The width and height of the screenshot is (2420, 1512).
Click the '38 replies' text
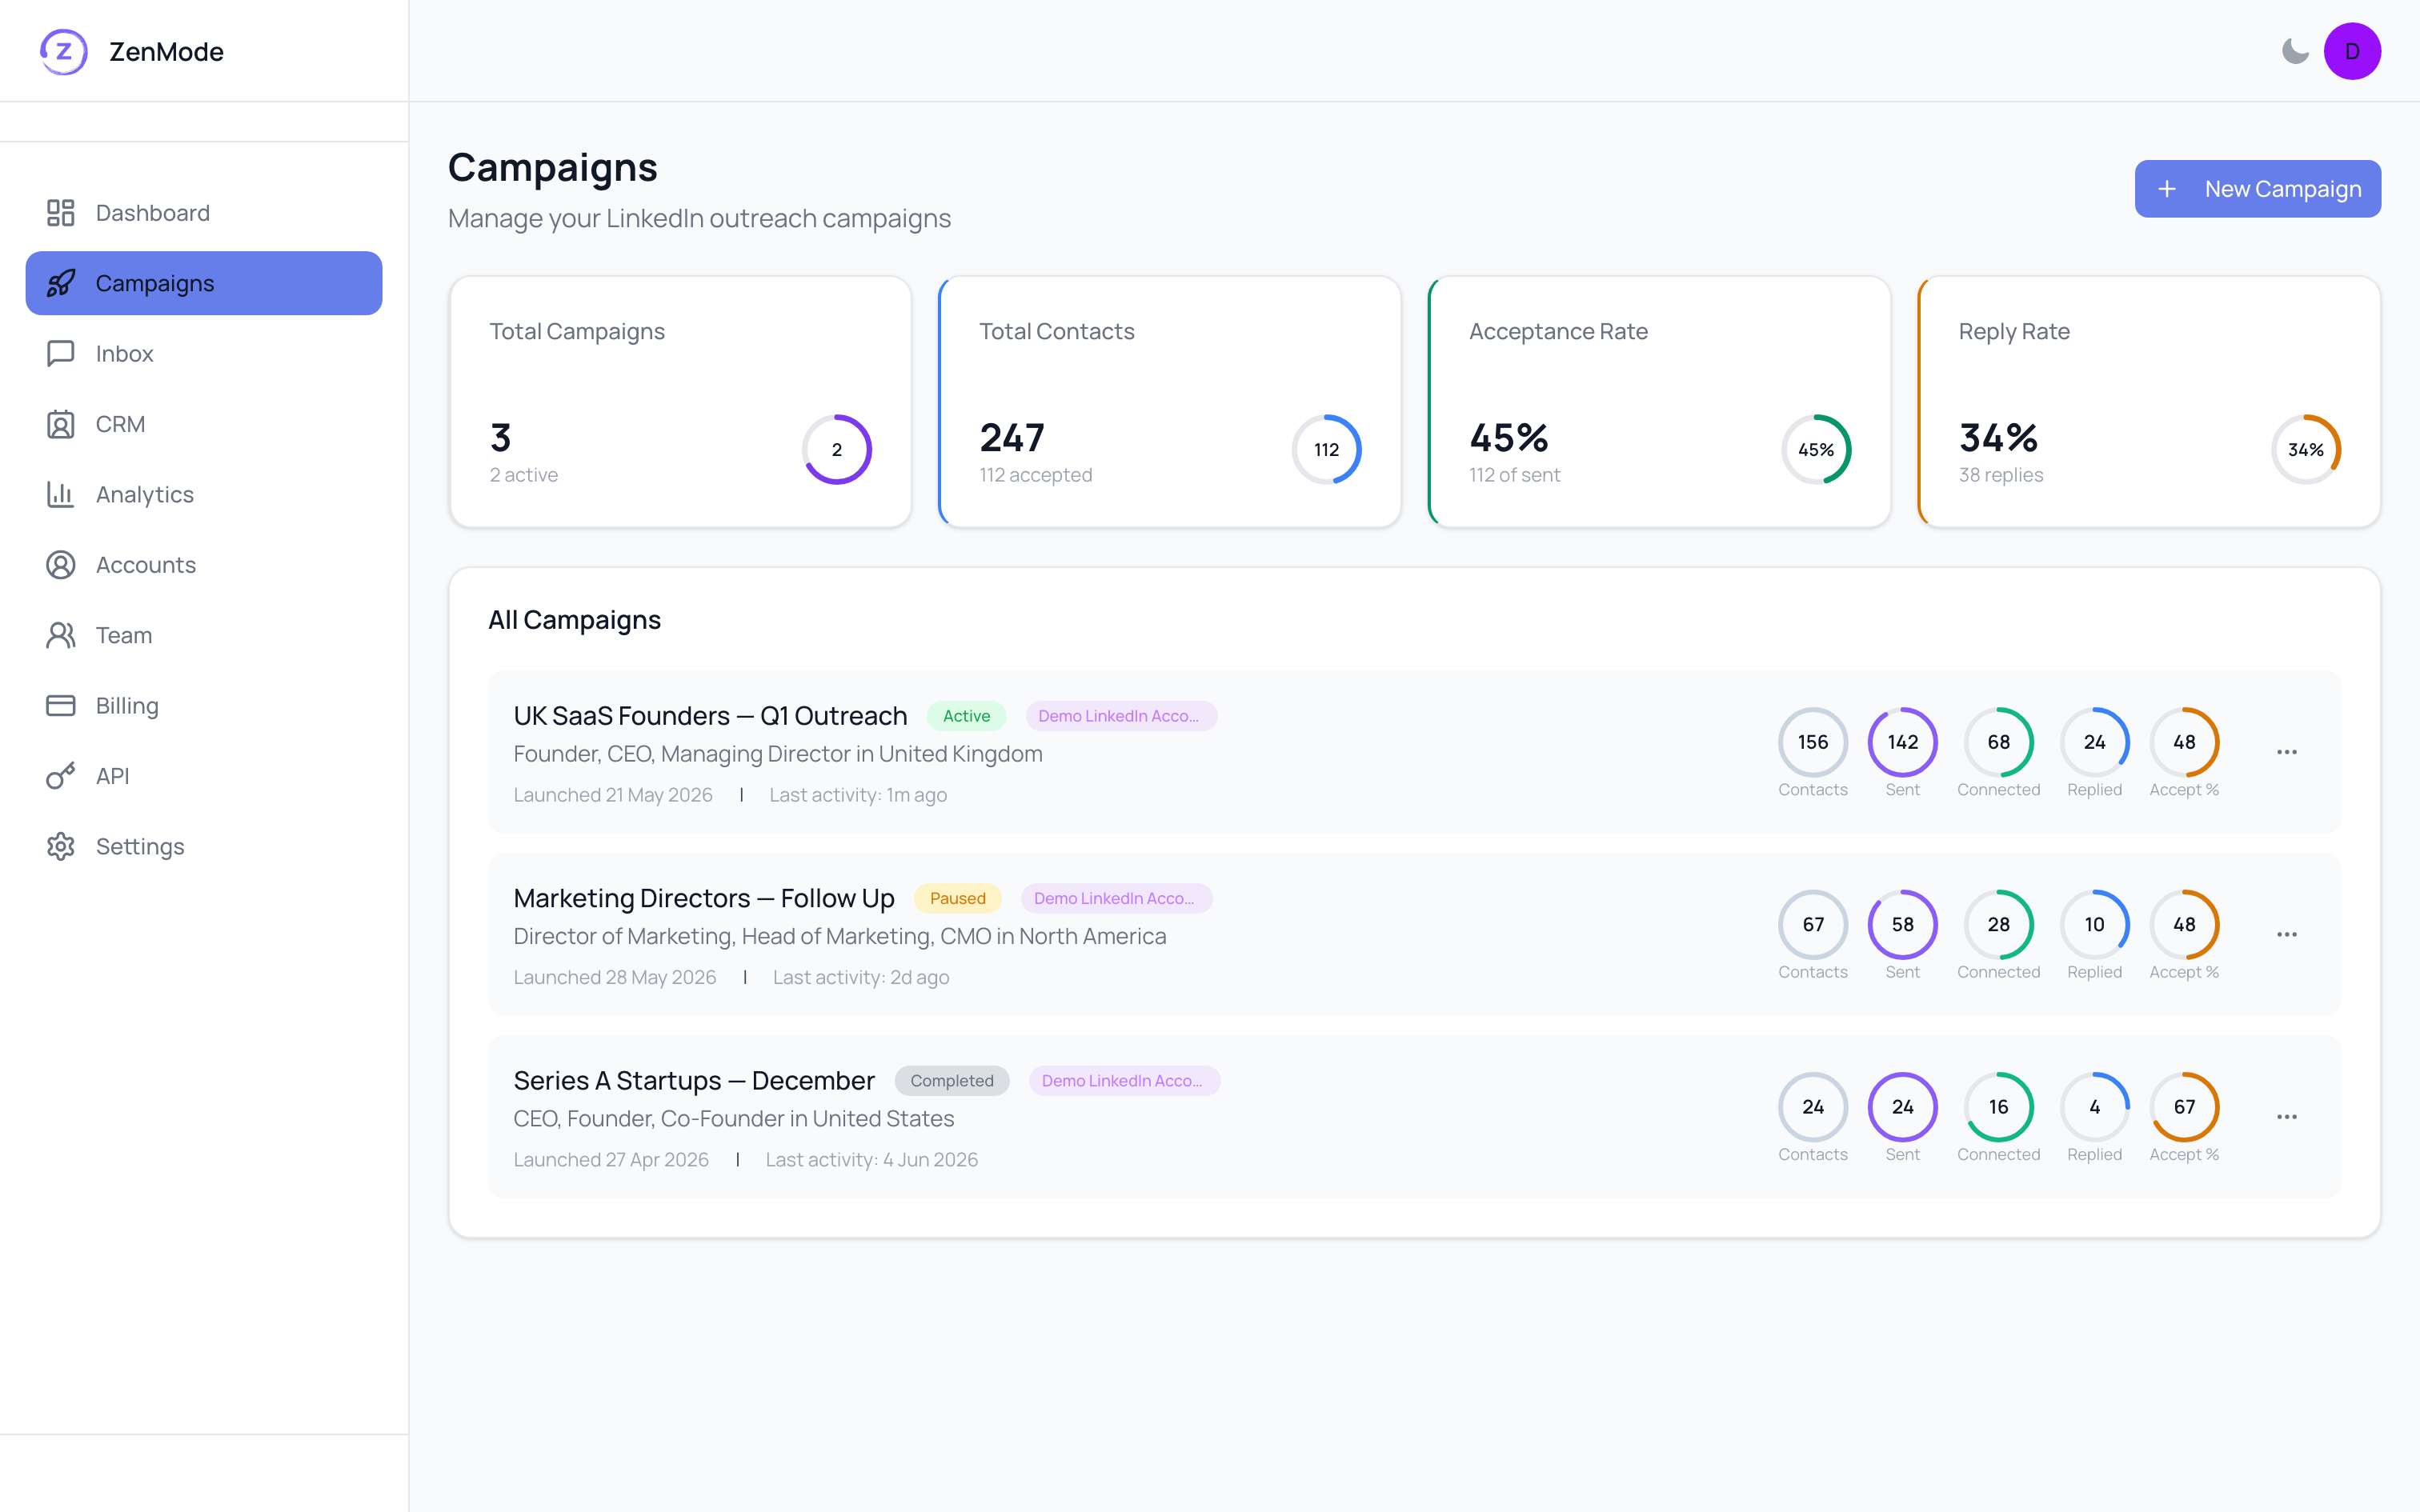(x=2000, y=475)
